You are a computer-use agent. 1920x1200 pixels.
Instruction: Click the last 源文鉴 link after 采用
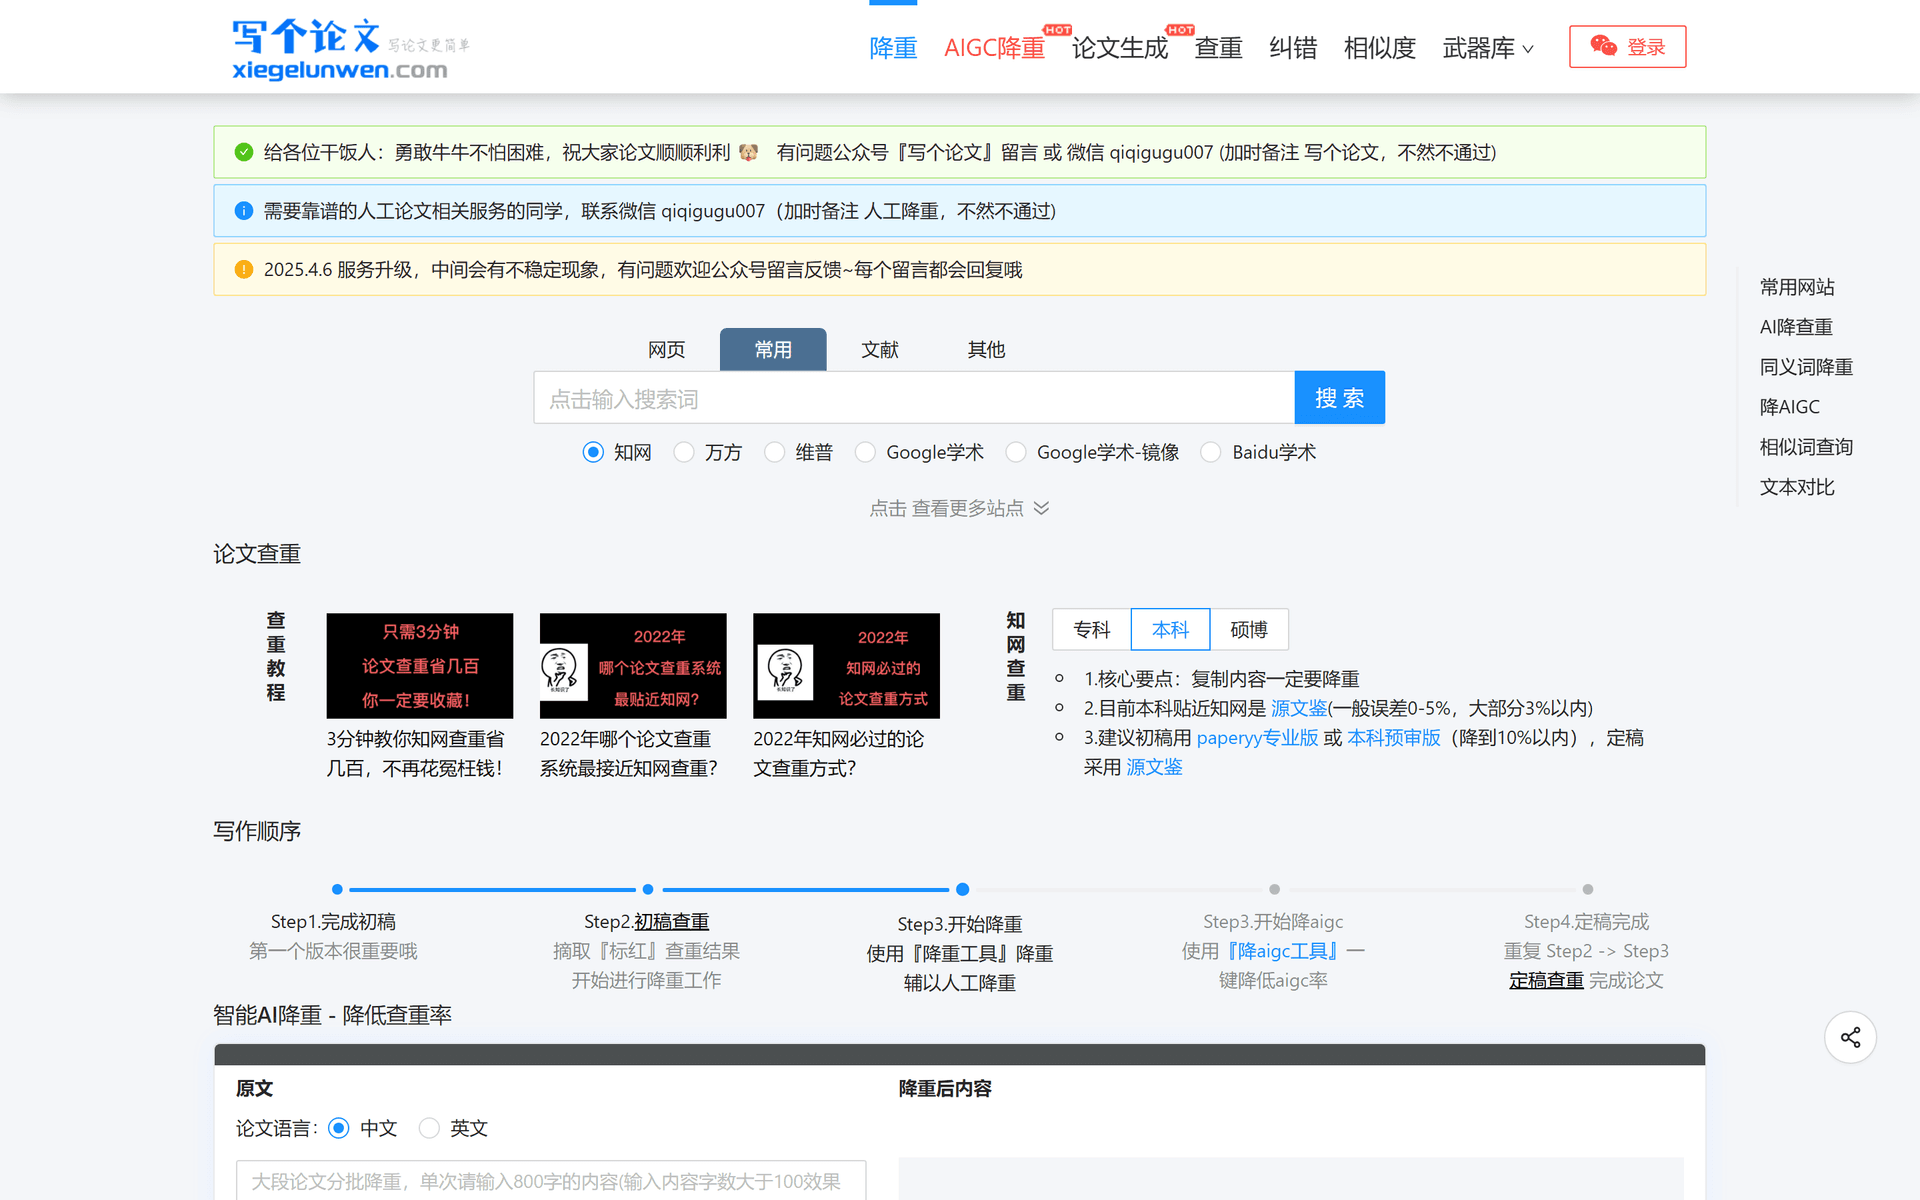[x=1154, y=767]
